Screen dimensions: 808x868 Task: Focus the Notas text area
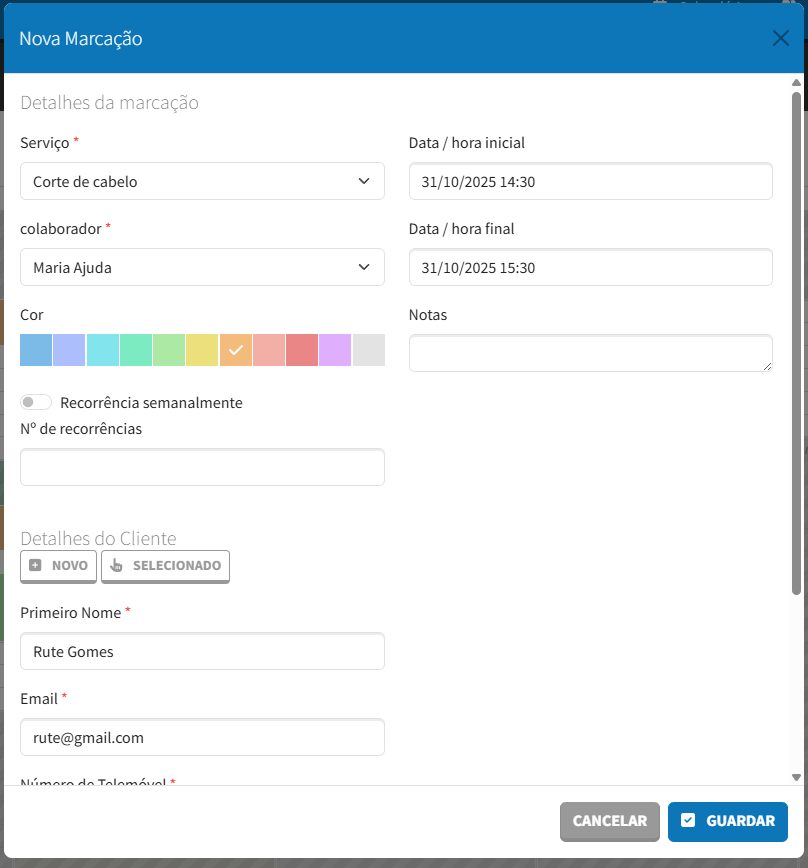click(x=590, y=353)
